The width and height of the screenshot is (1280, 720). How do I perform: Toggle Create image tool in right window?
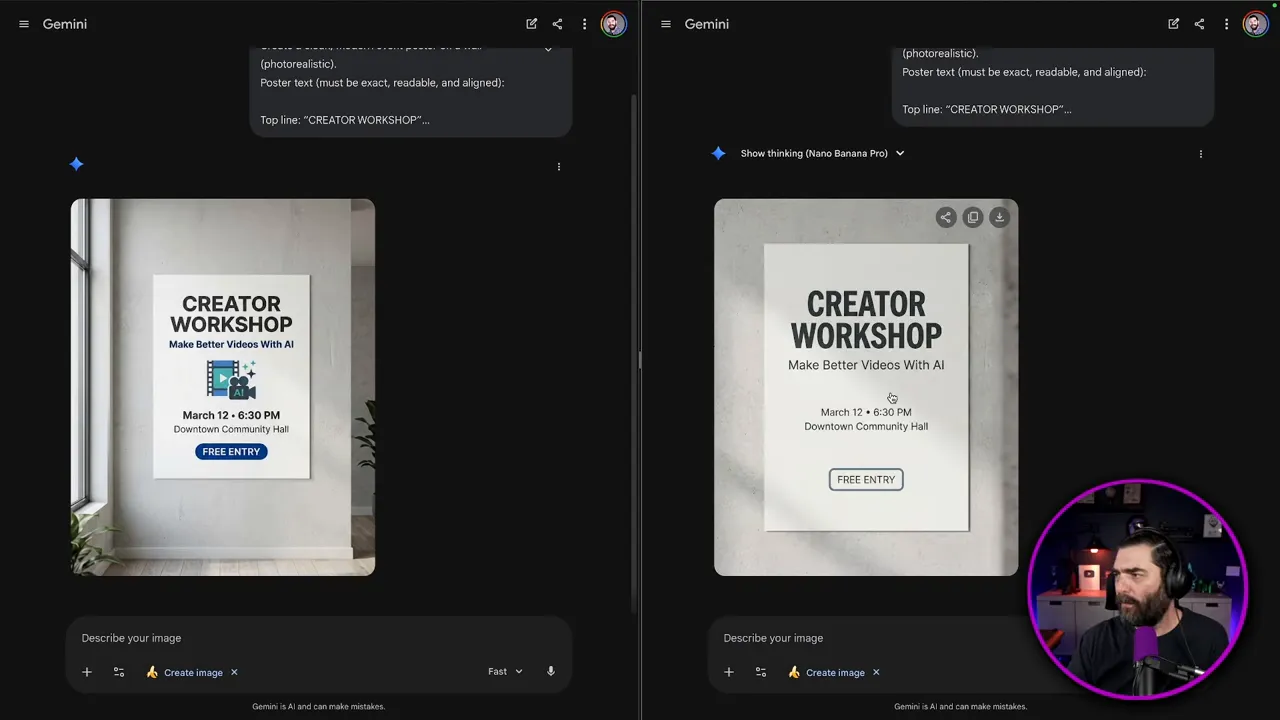827,672
